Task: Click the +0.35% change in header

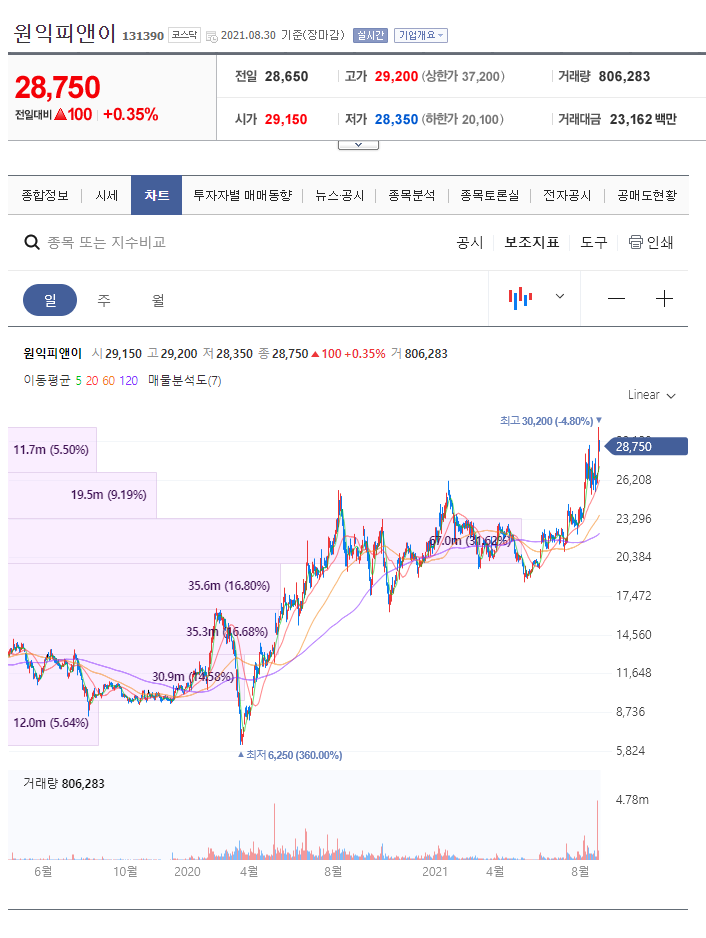Action: tap(130, 114)
